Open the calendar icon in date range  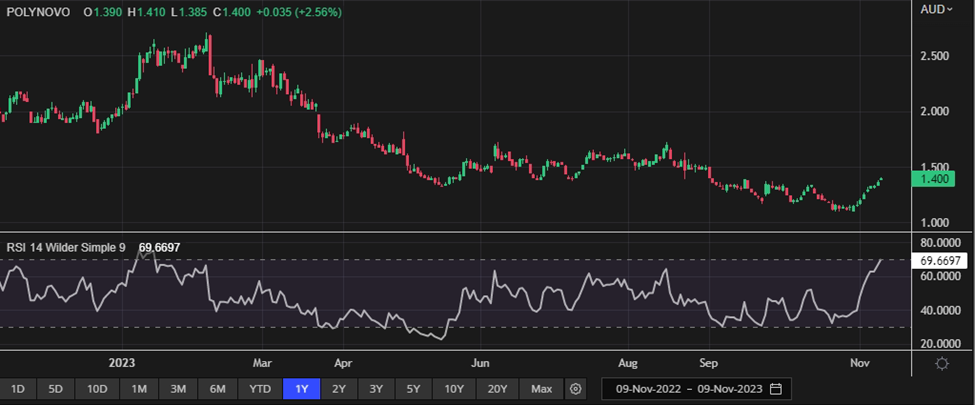tap(775, 389)
